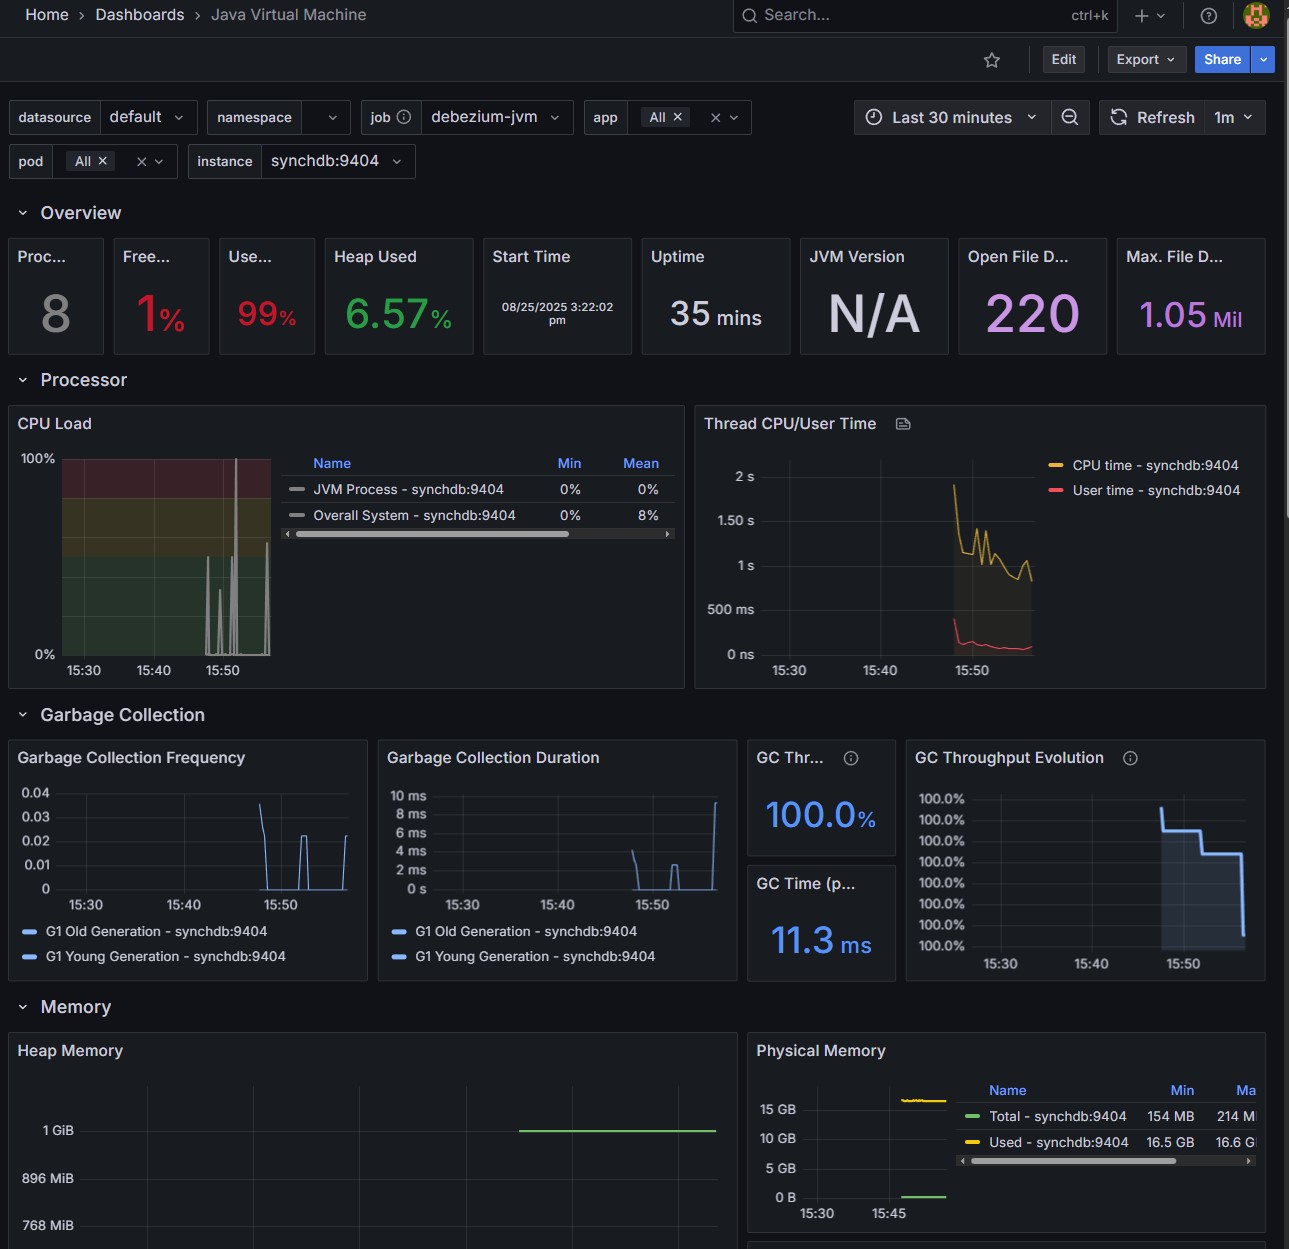Click the Edit button
The height and width of the screenshot is (1249, 1289).
tap(1063, 60)
